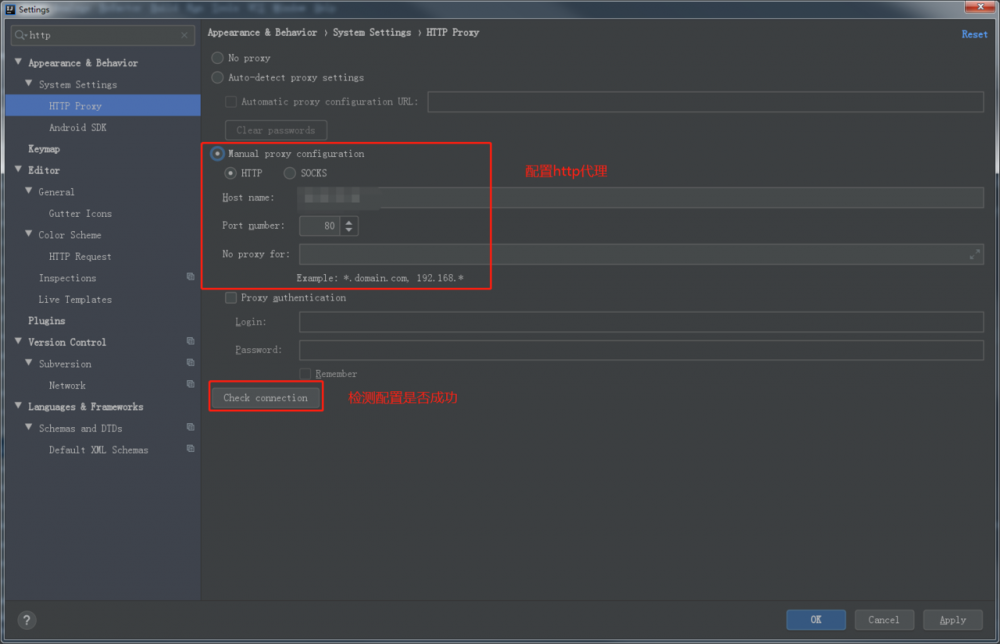Tick the Remember password checkbox
The image size is (1000, 644).
point(305,374)
